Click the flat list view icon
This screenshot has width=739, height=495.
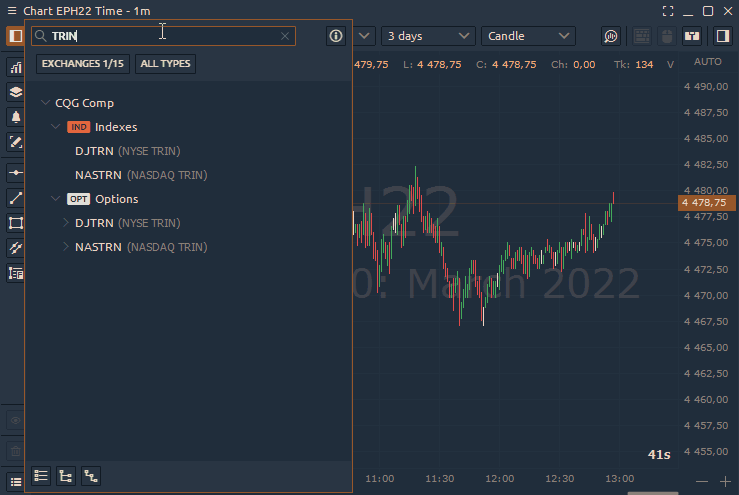click(x=41, y=476)
